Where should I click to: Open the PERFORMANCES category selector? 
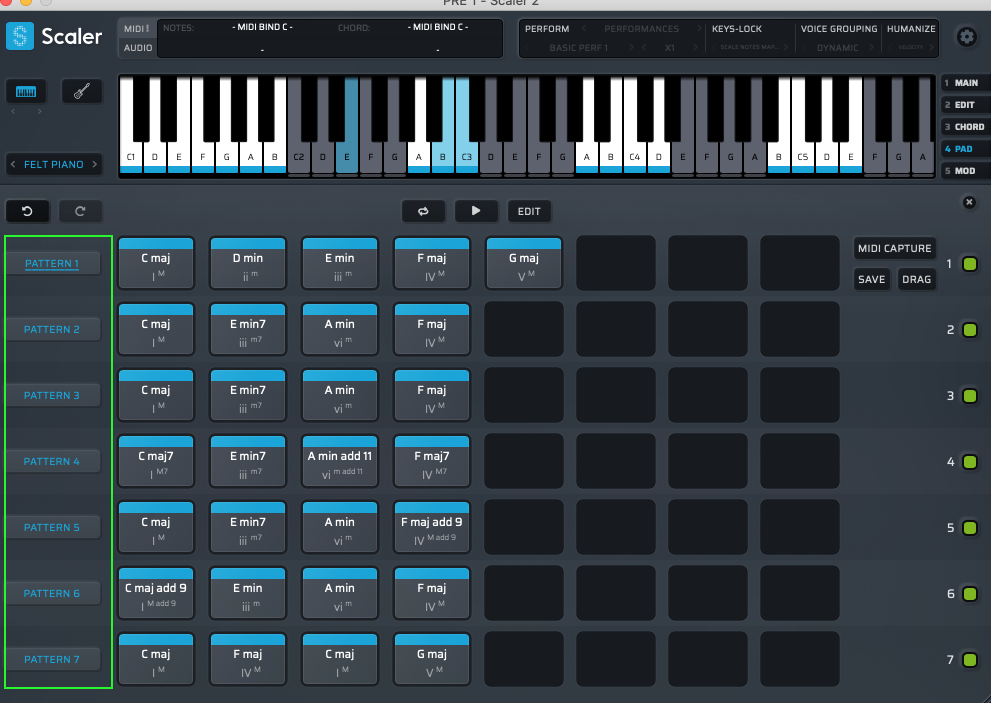click(x=641, y=29)
